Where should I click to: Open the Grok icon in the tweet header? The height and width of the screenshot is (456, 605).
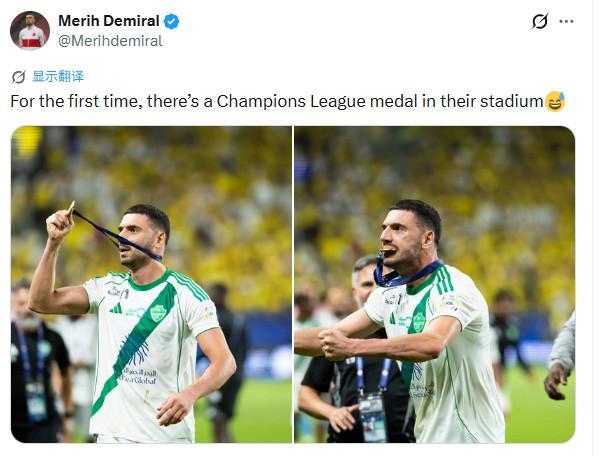point(540,21)
